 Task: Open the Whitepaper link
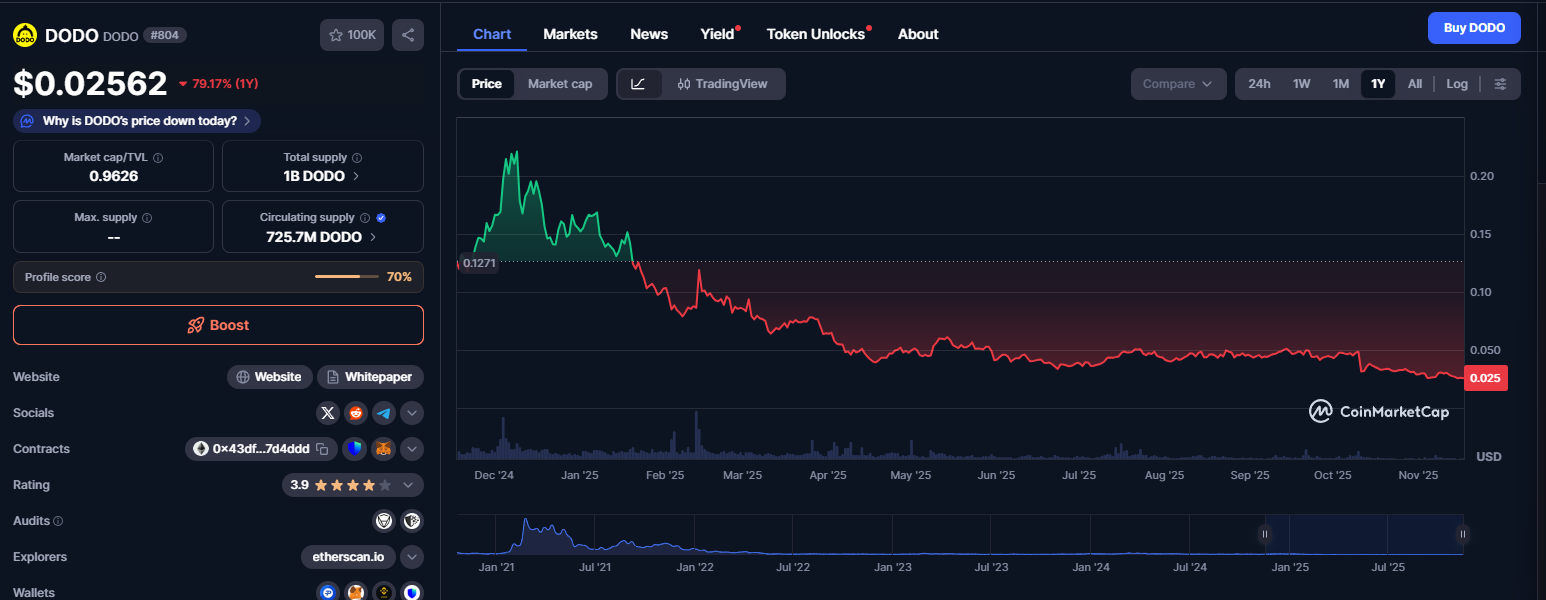370,377
